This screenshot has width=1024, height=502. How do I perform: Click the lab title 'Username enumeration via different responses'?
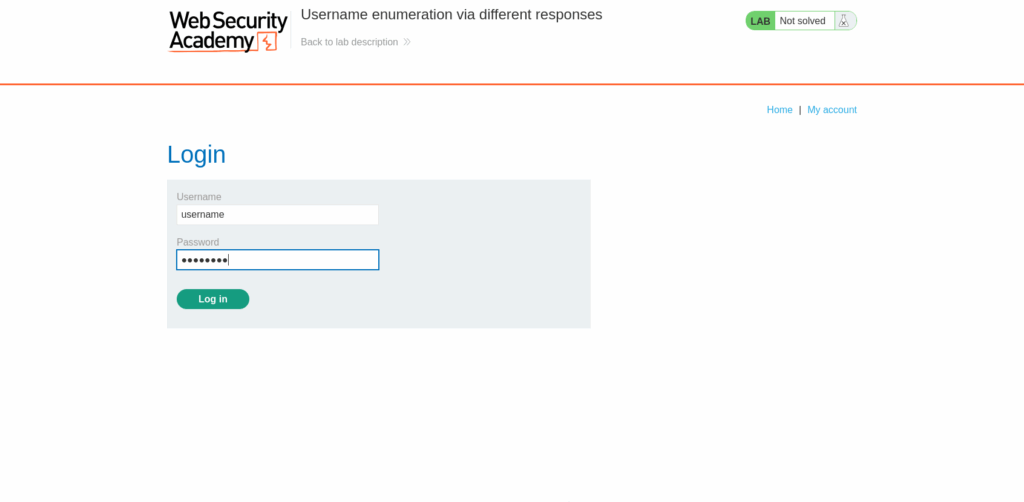[x=451, y=14]
